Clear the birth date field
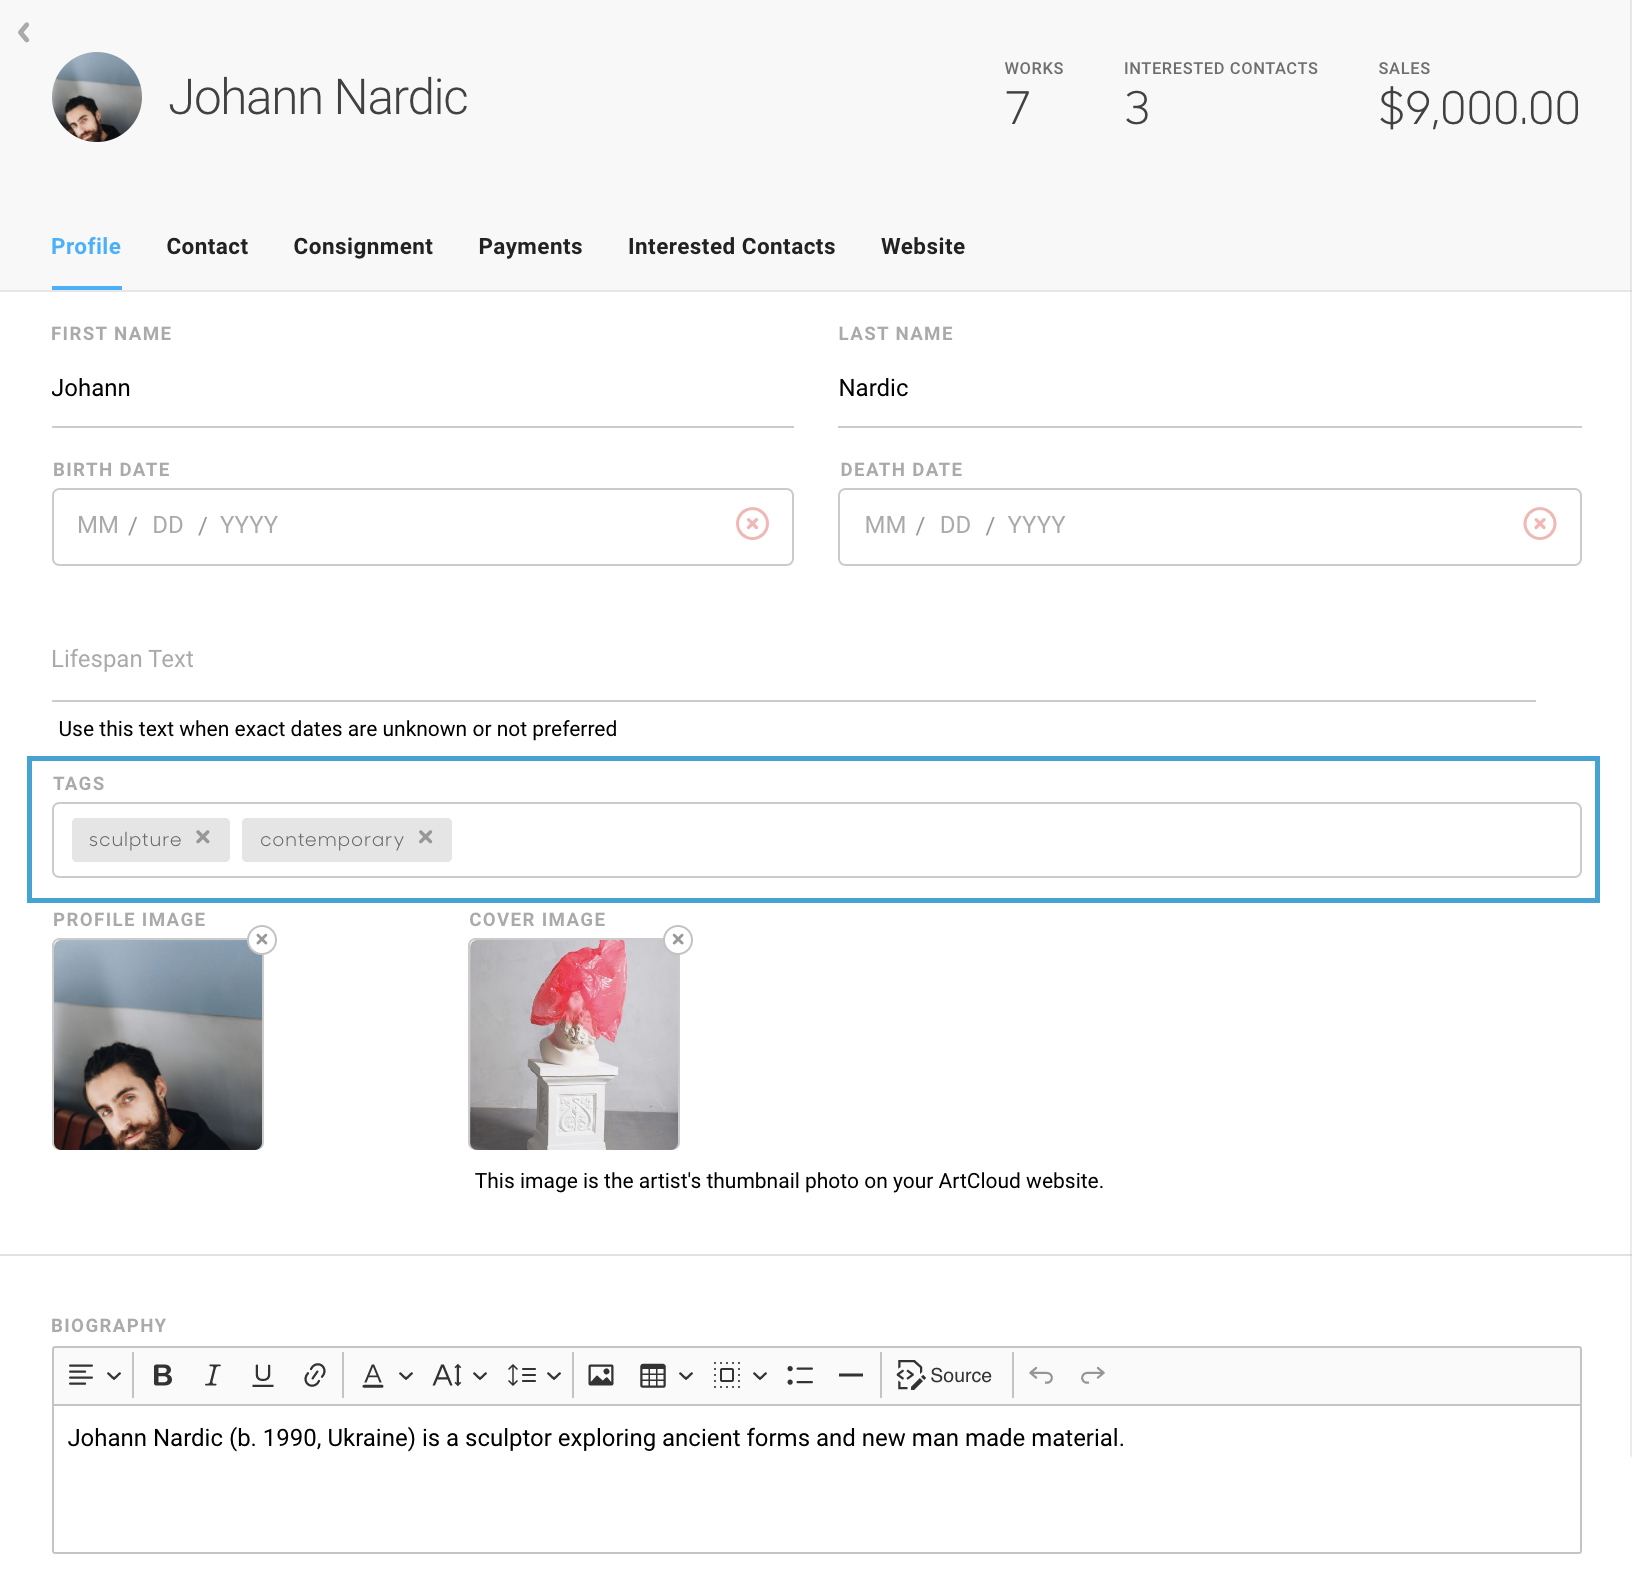 (x=752, y=524)
